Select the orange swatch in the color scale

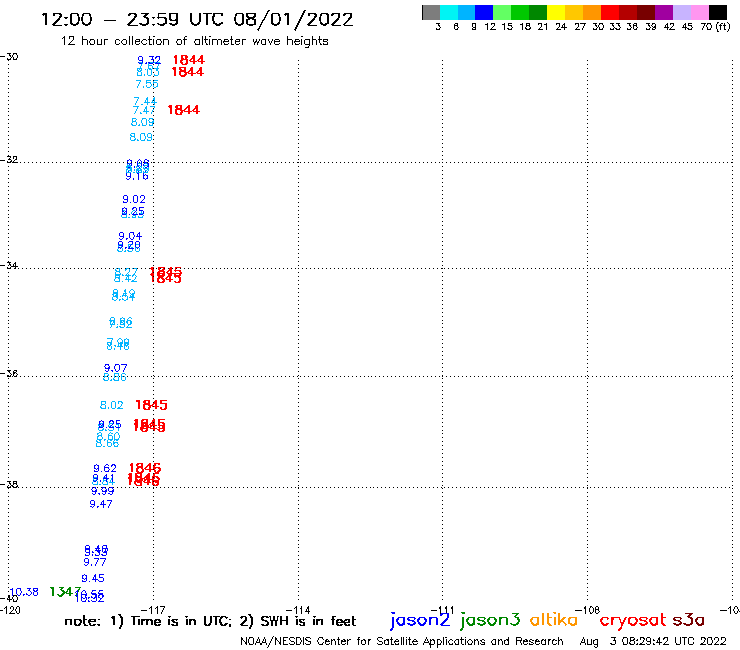592,12
